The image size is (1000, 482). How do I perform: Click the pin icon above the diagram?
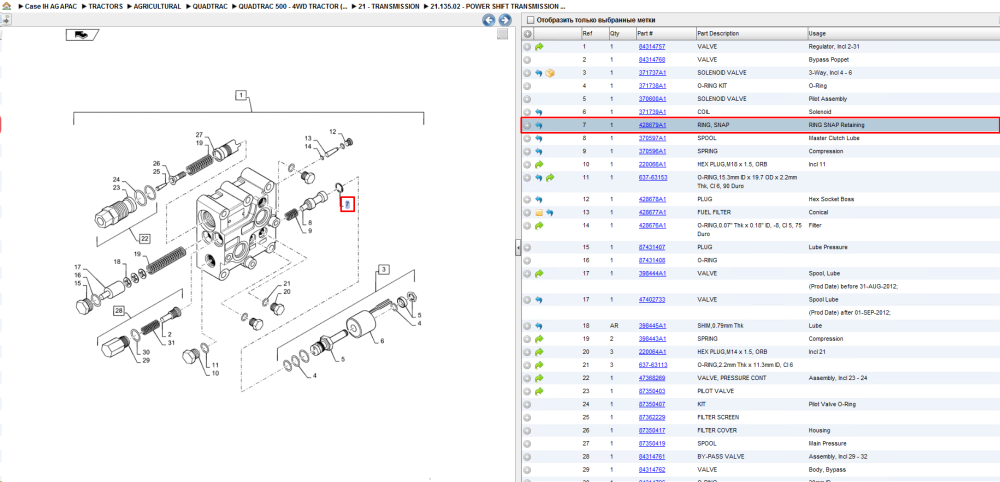[x=6, y=20]
